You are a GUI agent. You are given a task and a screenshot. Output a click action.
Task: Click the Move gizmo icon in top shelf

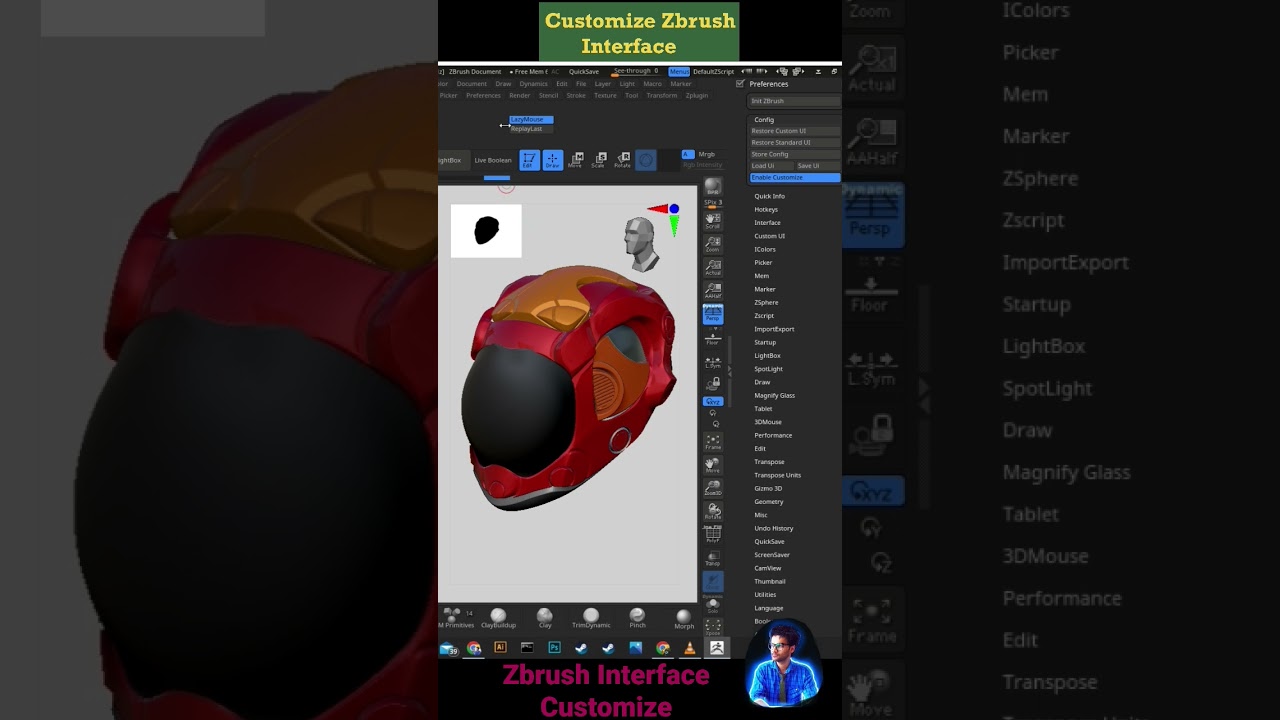click(x=576, y=160)
